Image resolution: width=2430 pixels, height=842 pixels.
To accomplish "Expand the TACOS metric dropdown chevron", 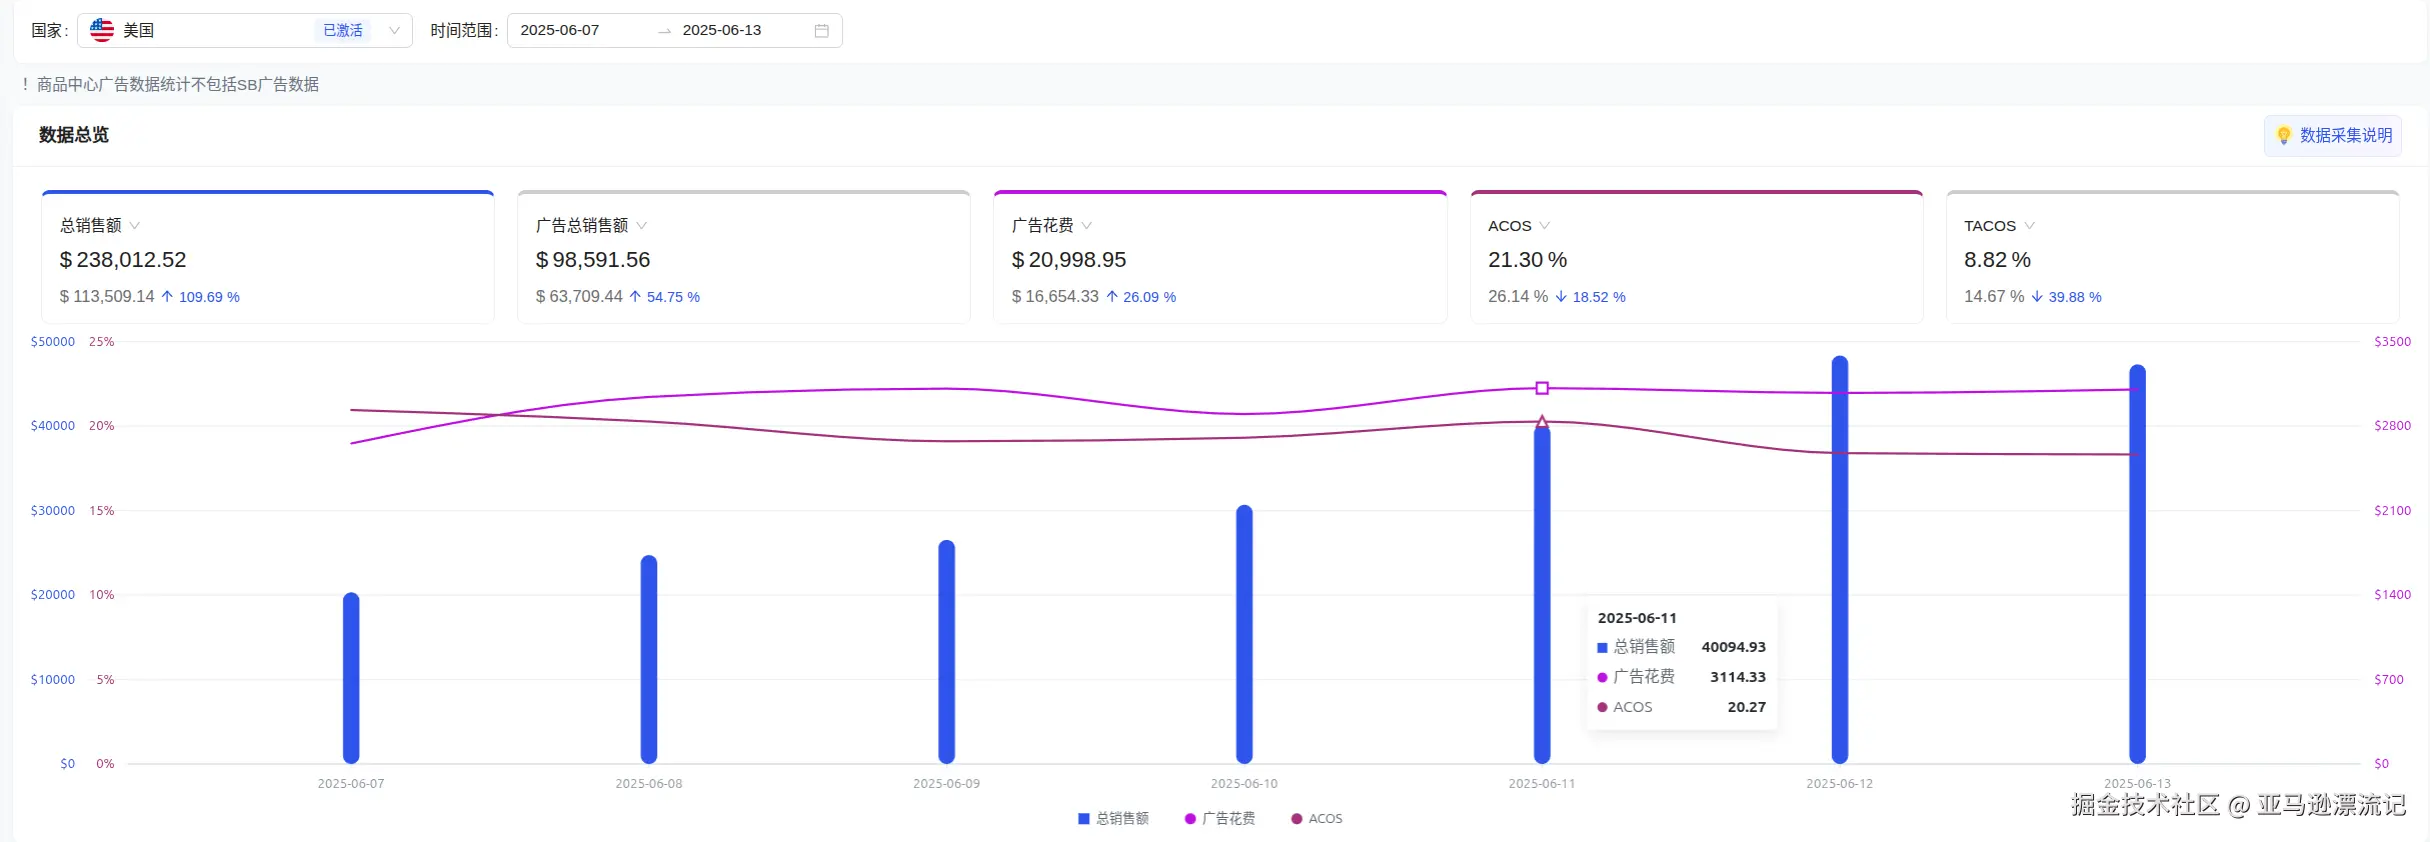I will 2029,226.
